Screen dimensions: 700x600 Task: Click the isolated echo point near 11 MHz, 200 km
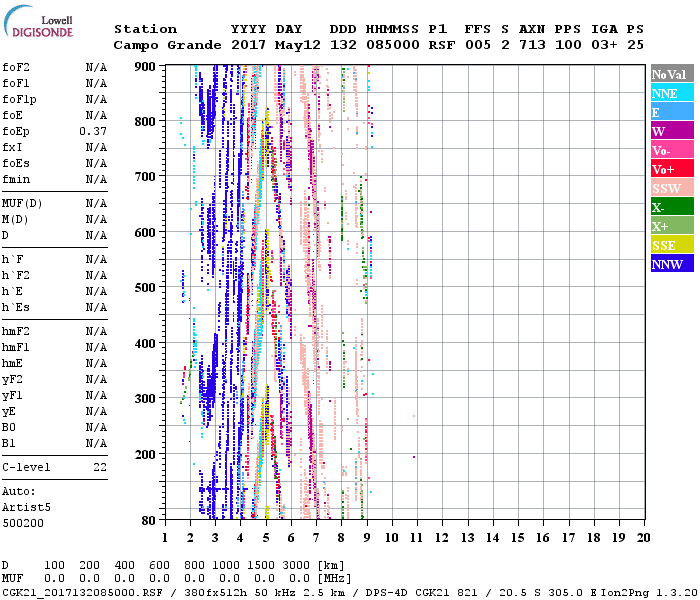point(414,457)
